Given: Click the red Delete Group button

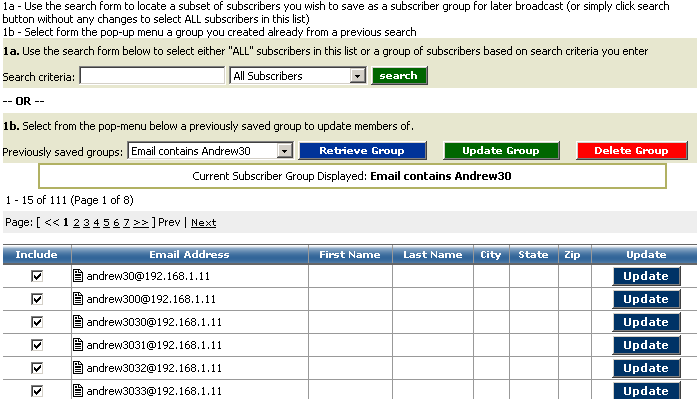Looking at the screenshot, I should pos(632,151).
